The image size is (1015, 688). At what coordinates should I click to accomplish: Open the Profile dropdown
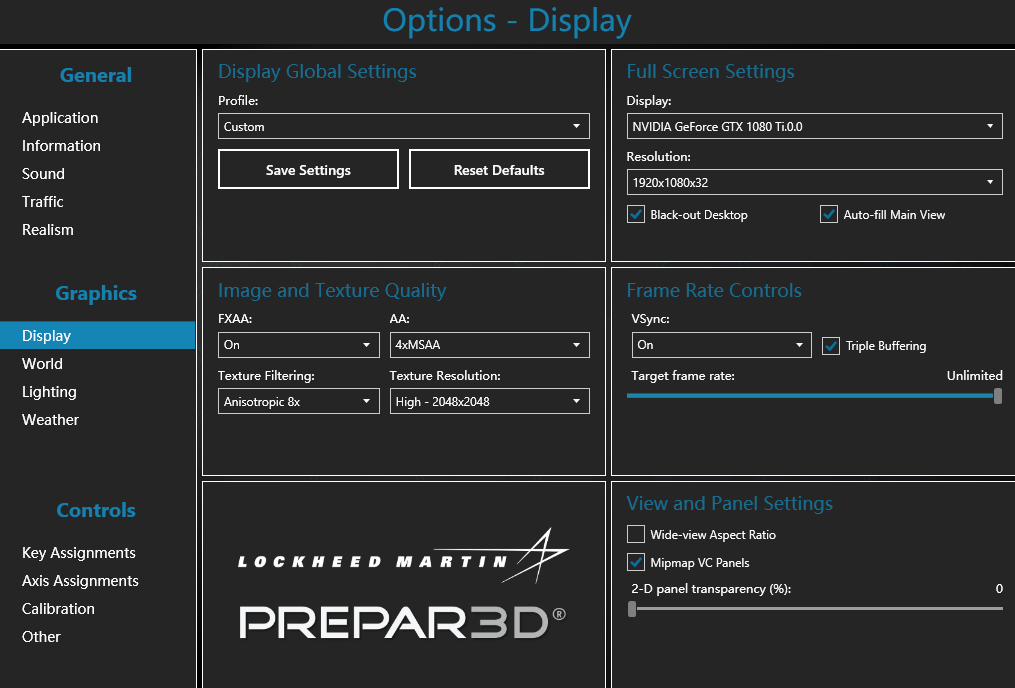tap(403, 127)
